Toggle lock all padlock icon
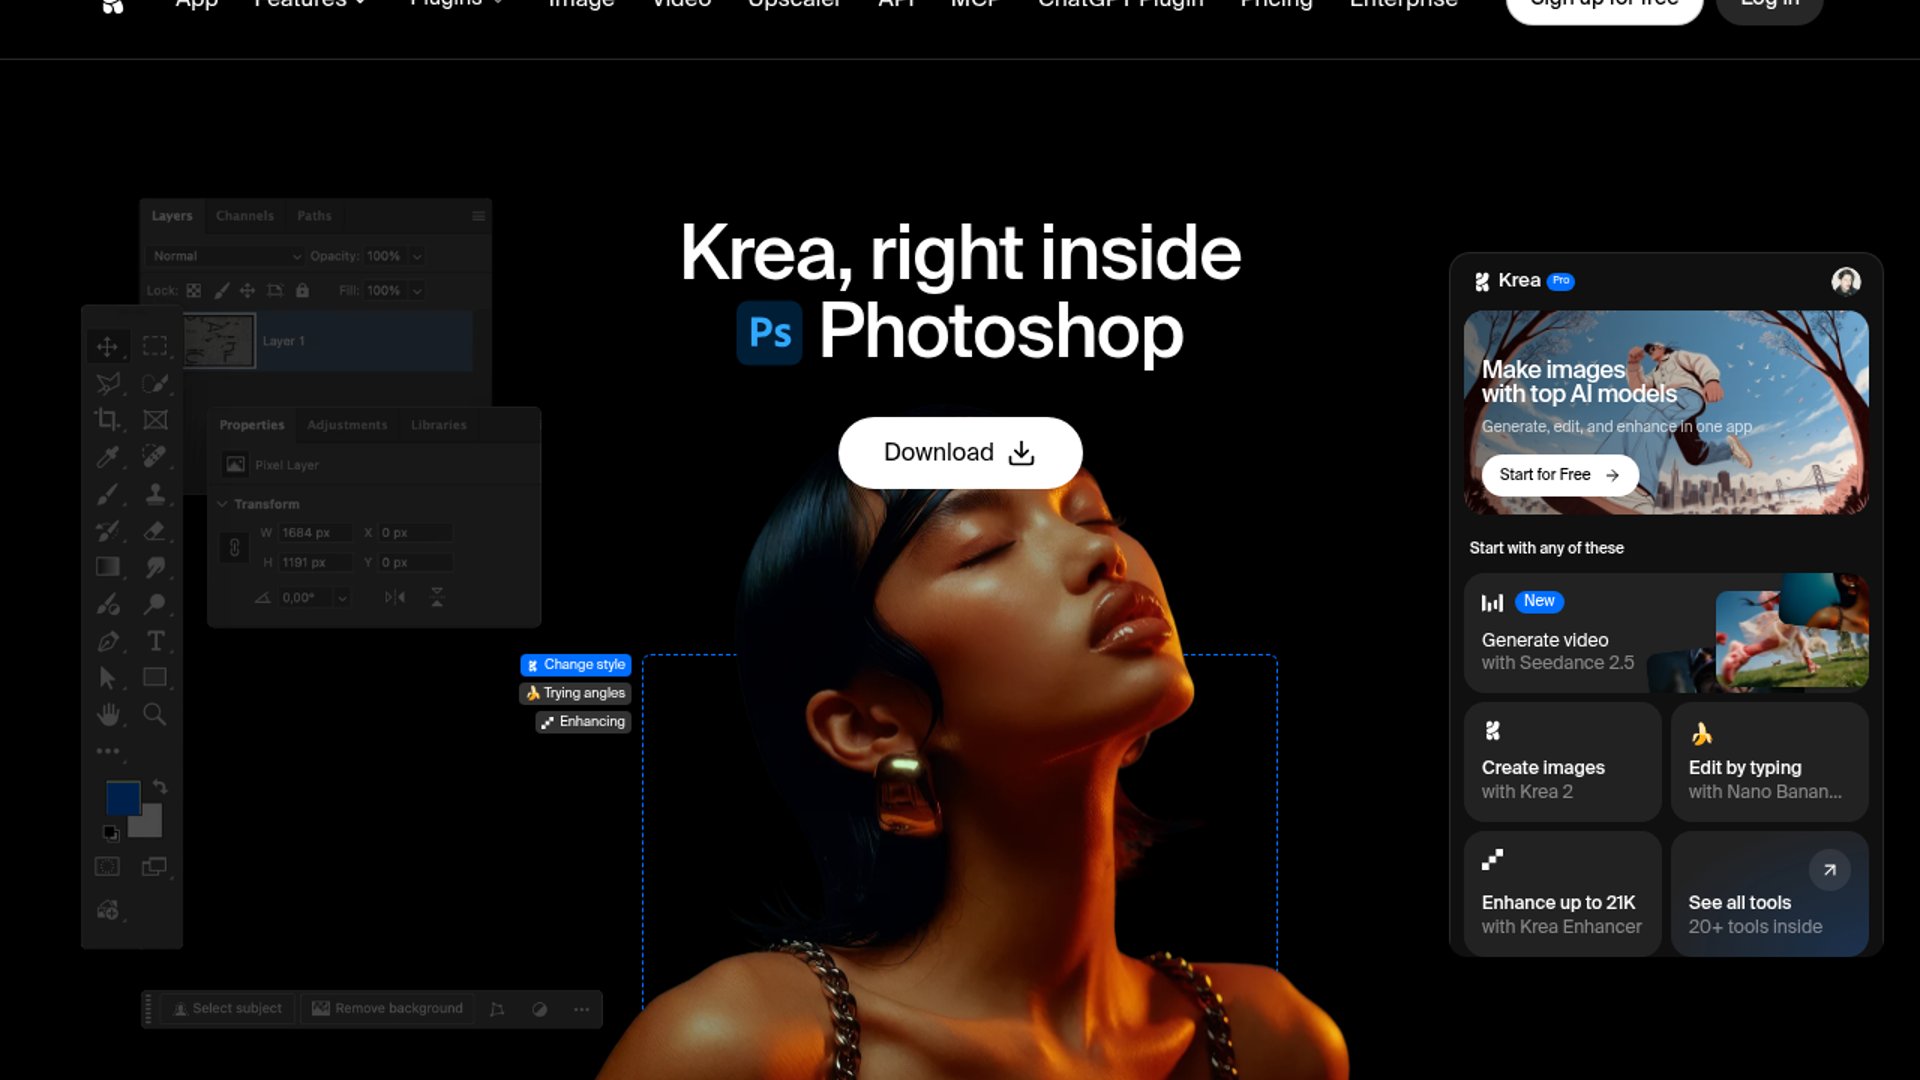The image size is (1920, 1080). (302, 291)
